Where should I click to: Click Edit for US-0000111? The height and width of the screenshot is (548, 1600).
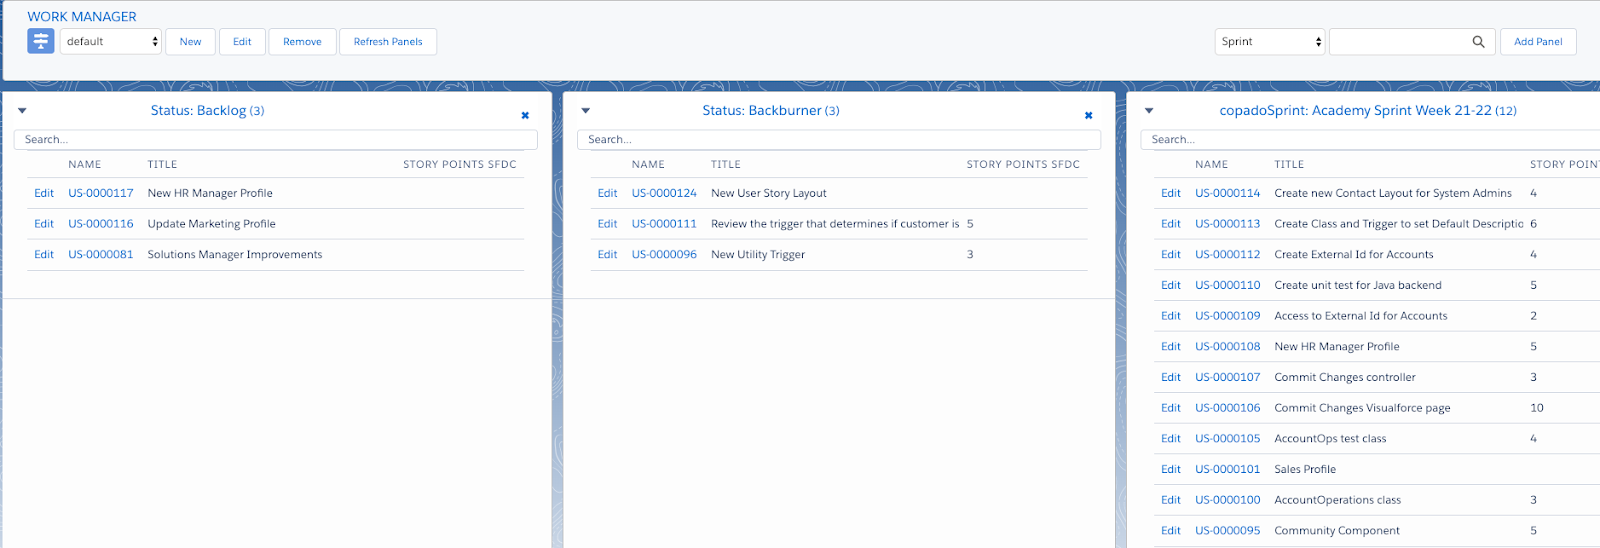607,224
